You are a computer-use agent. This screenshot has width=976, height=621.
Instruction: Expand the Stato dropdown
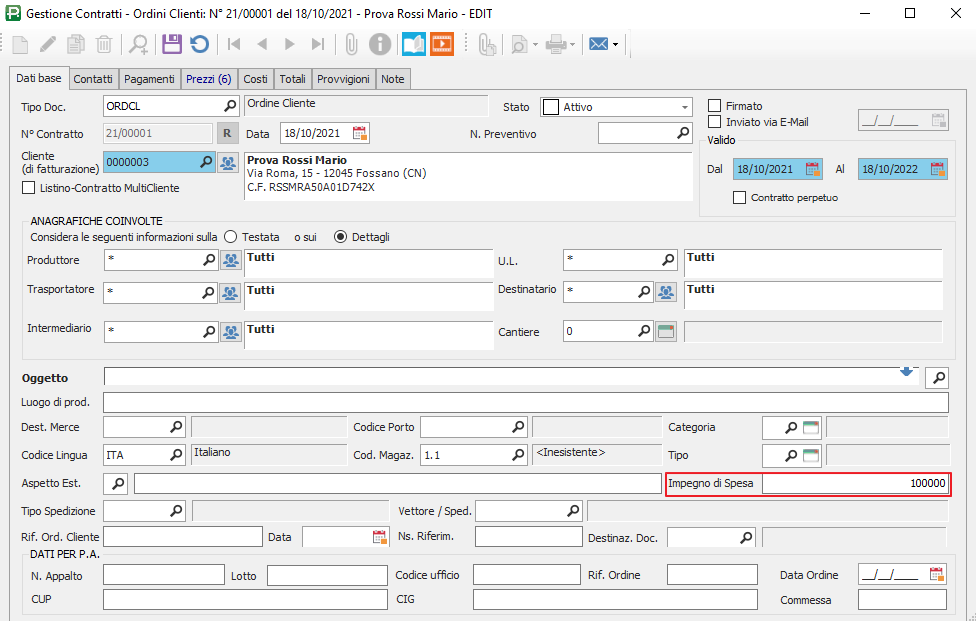coord(685,107)
